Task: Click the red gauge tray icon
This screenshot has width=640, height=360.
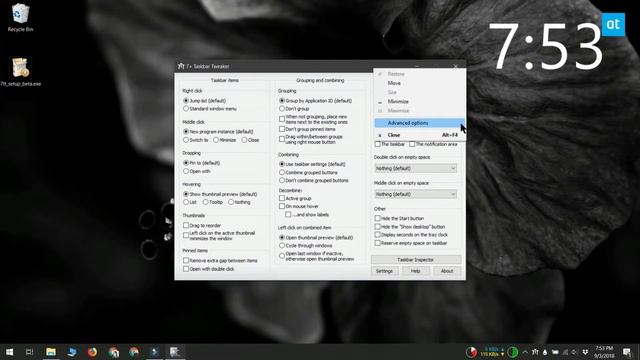Action: point(471,352)
